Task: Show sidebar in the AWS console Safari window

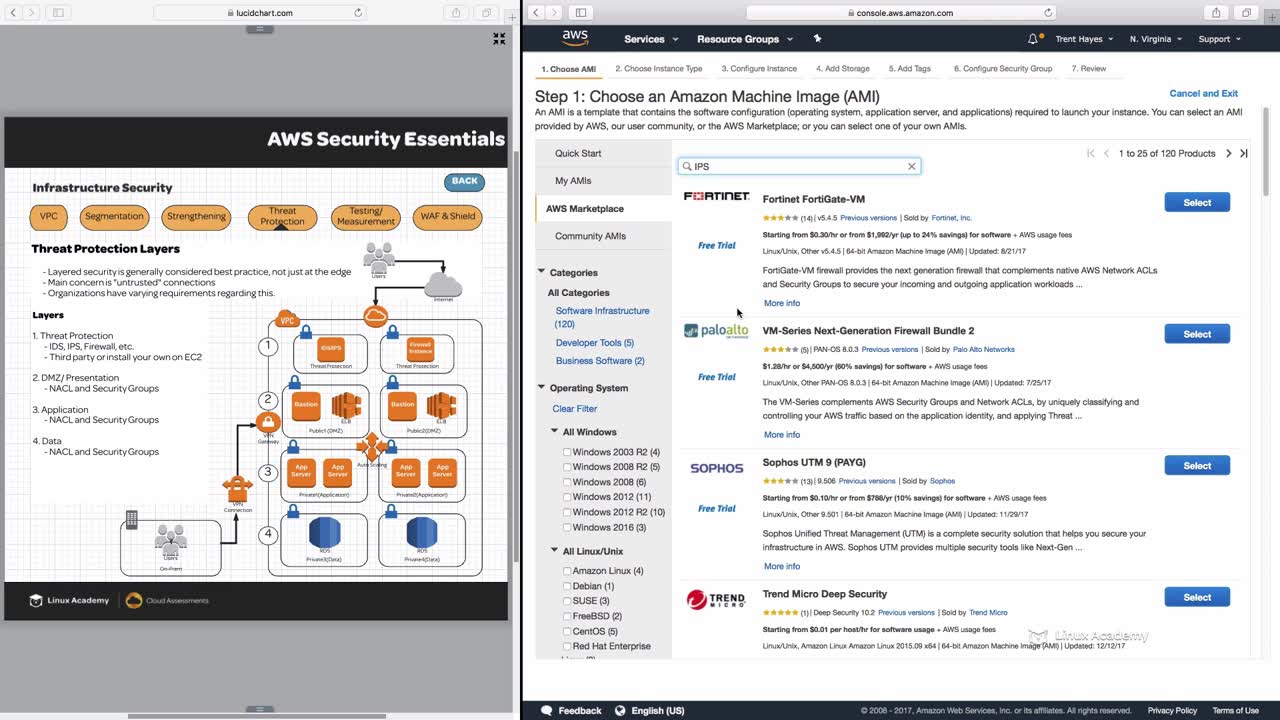Action: click(581, 13)
